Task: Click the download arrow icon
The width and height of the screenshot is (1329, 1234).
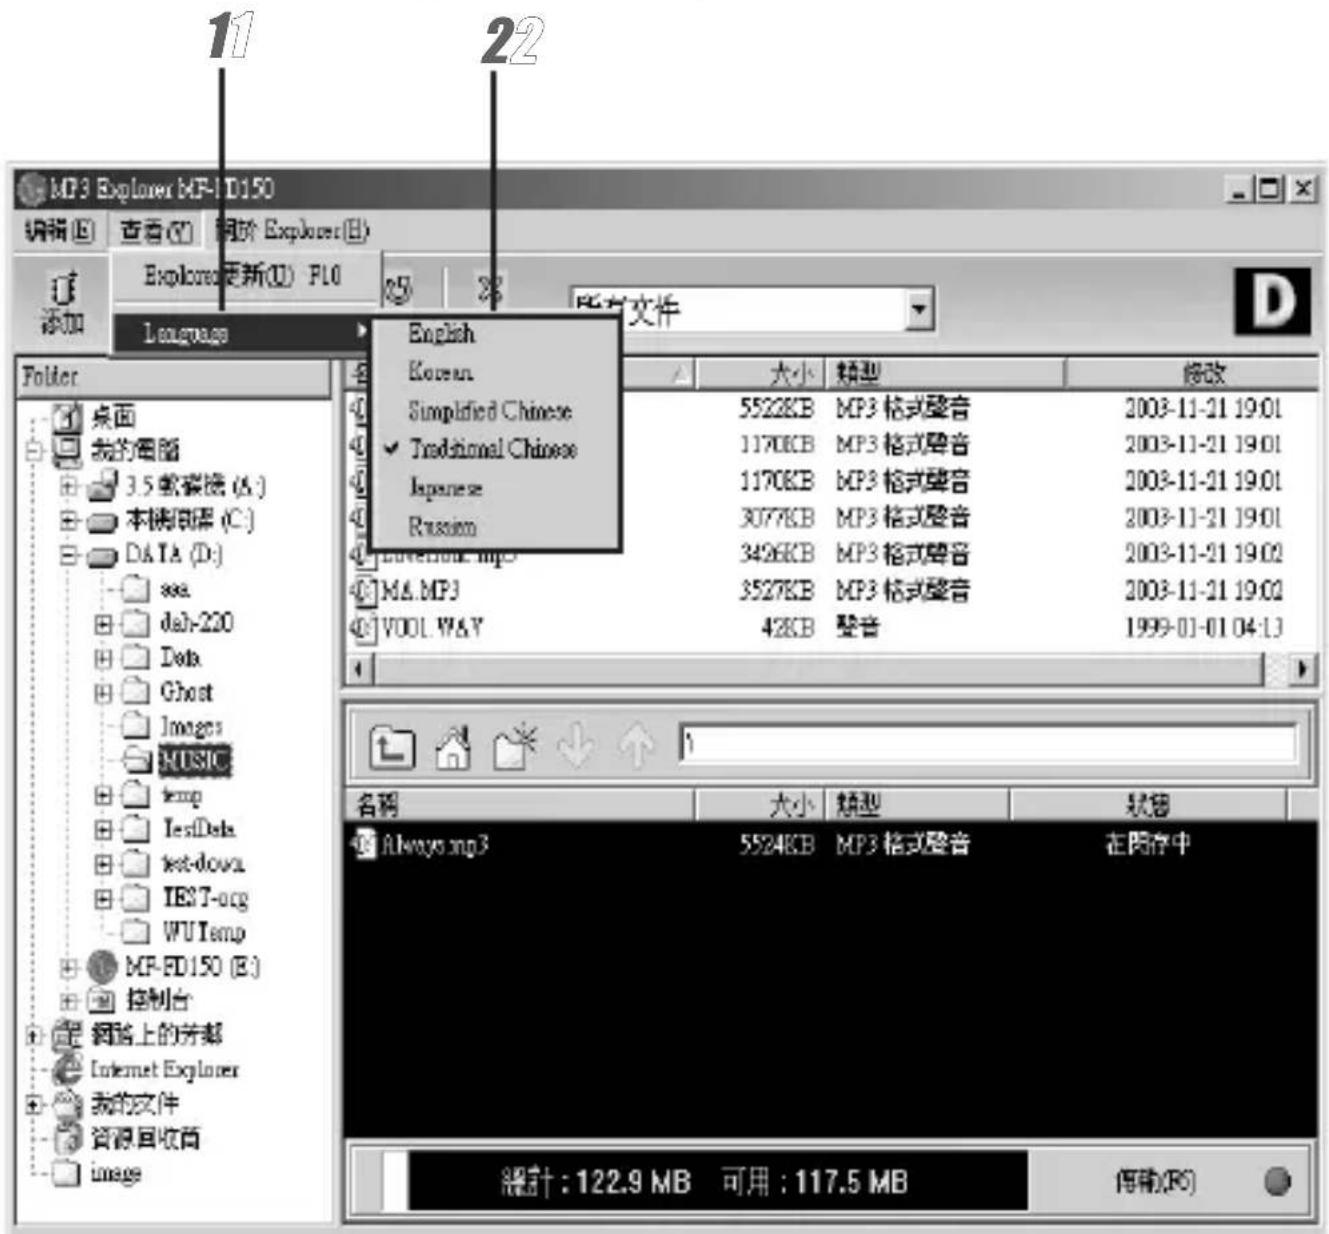Action: coord(576,747)
